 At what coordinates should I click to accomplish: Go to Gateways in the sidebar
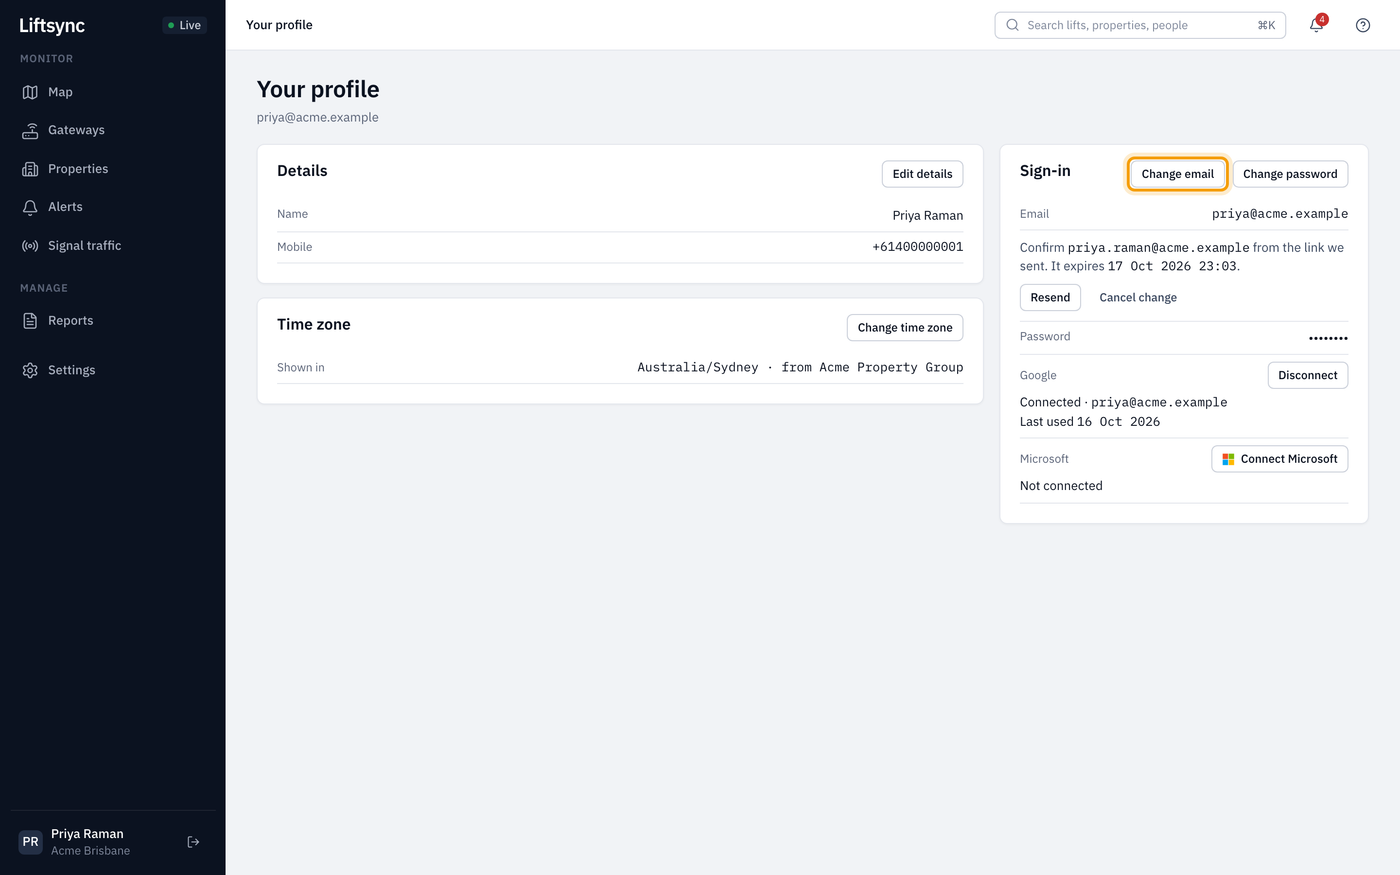[x=112, y=130]
